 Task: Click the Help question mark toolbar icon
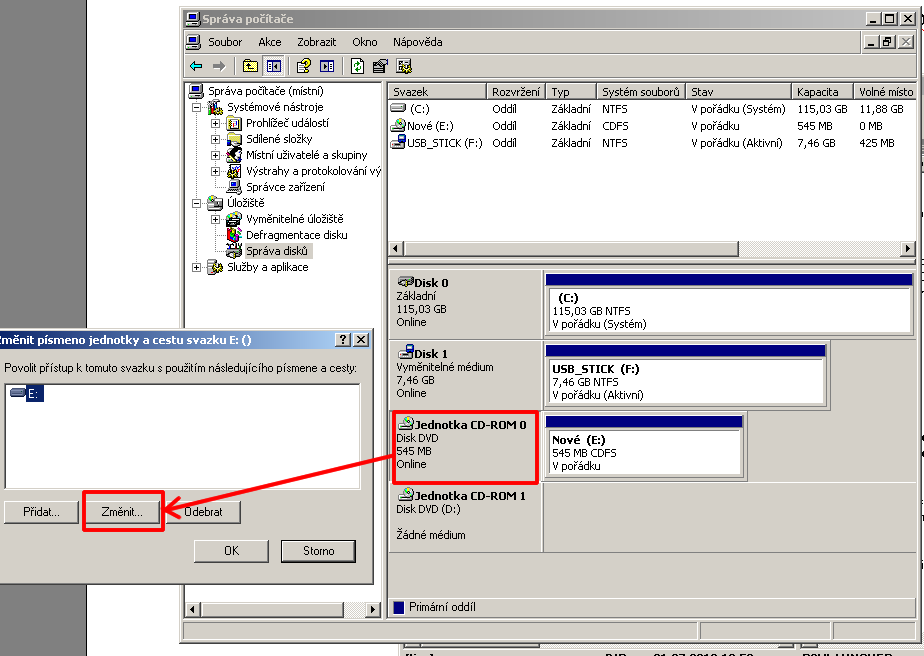coord(304,66)
